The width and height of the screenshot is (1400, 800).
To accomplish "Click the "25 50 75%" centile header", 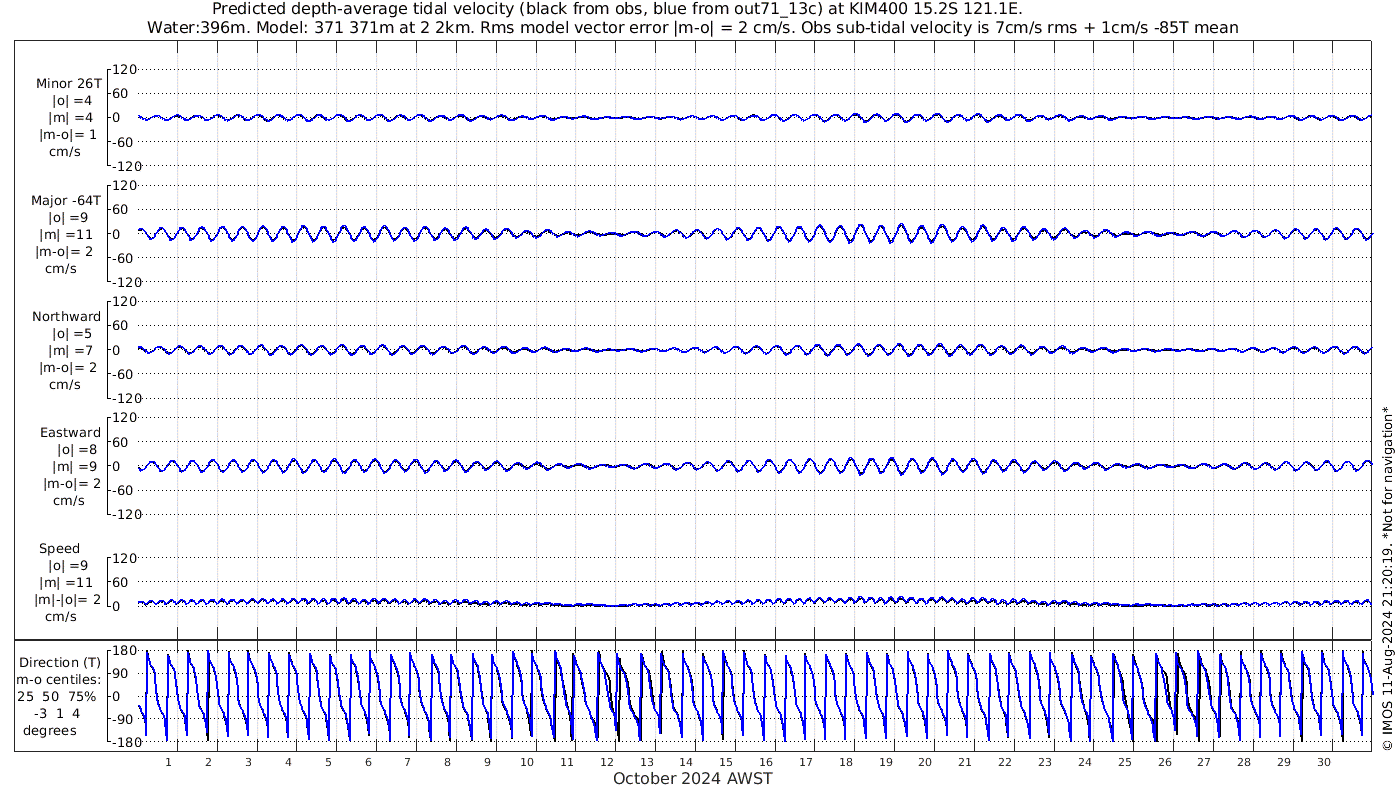I will pos(56,696).
